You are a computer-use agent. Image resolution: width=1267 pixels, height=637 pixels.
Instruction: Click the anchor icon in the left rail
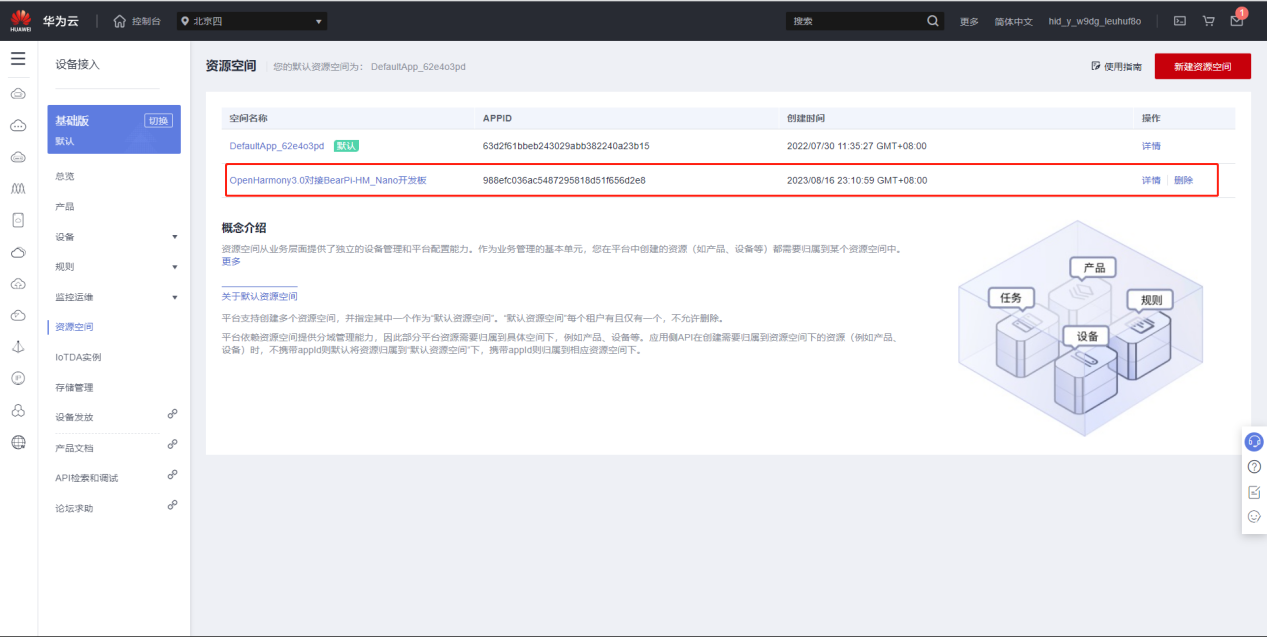click(x=18, y=346)
